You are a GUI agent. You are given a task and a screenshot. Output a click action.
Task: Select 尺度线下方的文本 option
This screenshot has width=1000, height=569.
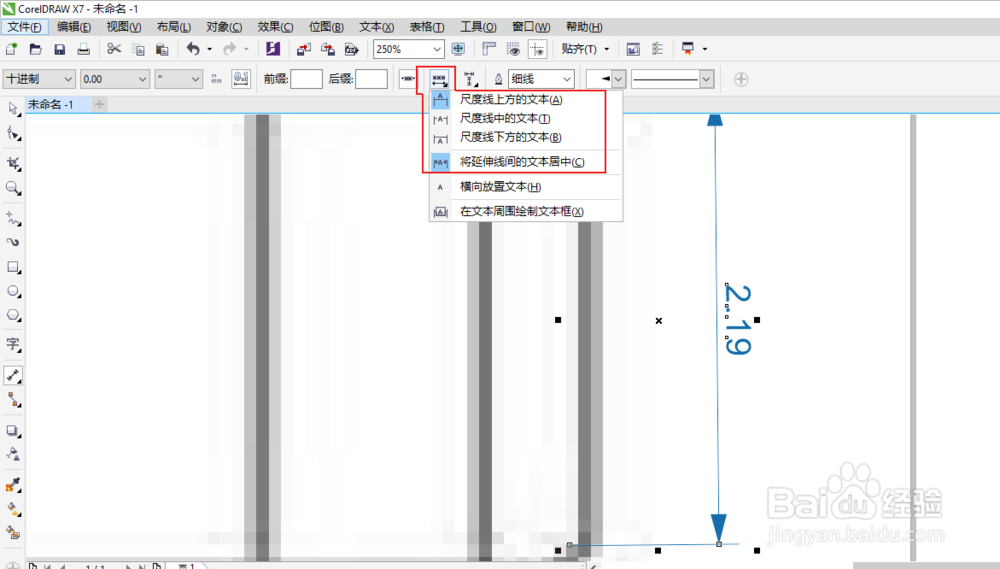point(526,137)
